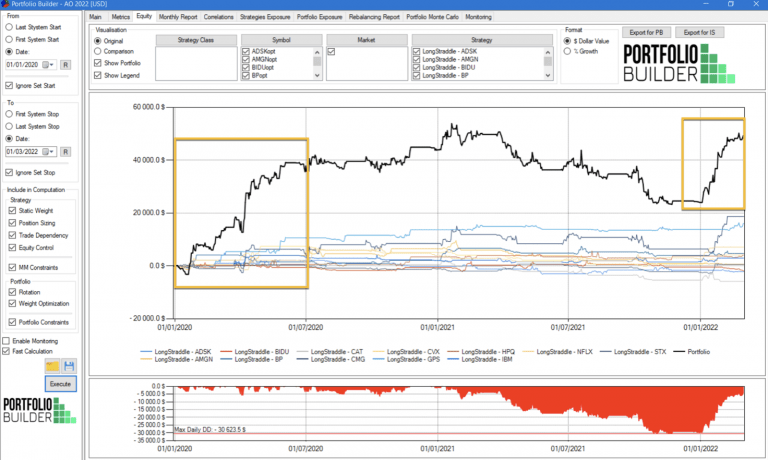The width and height of the screenshot is (768, 460).
Task: Click the Execute button
Action: tap(60, 383)
